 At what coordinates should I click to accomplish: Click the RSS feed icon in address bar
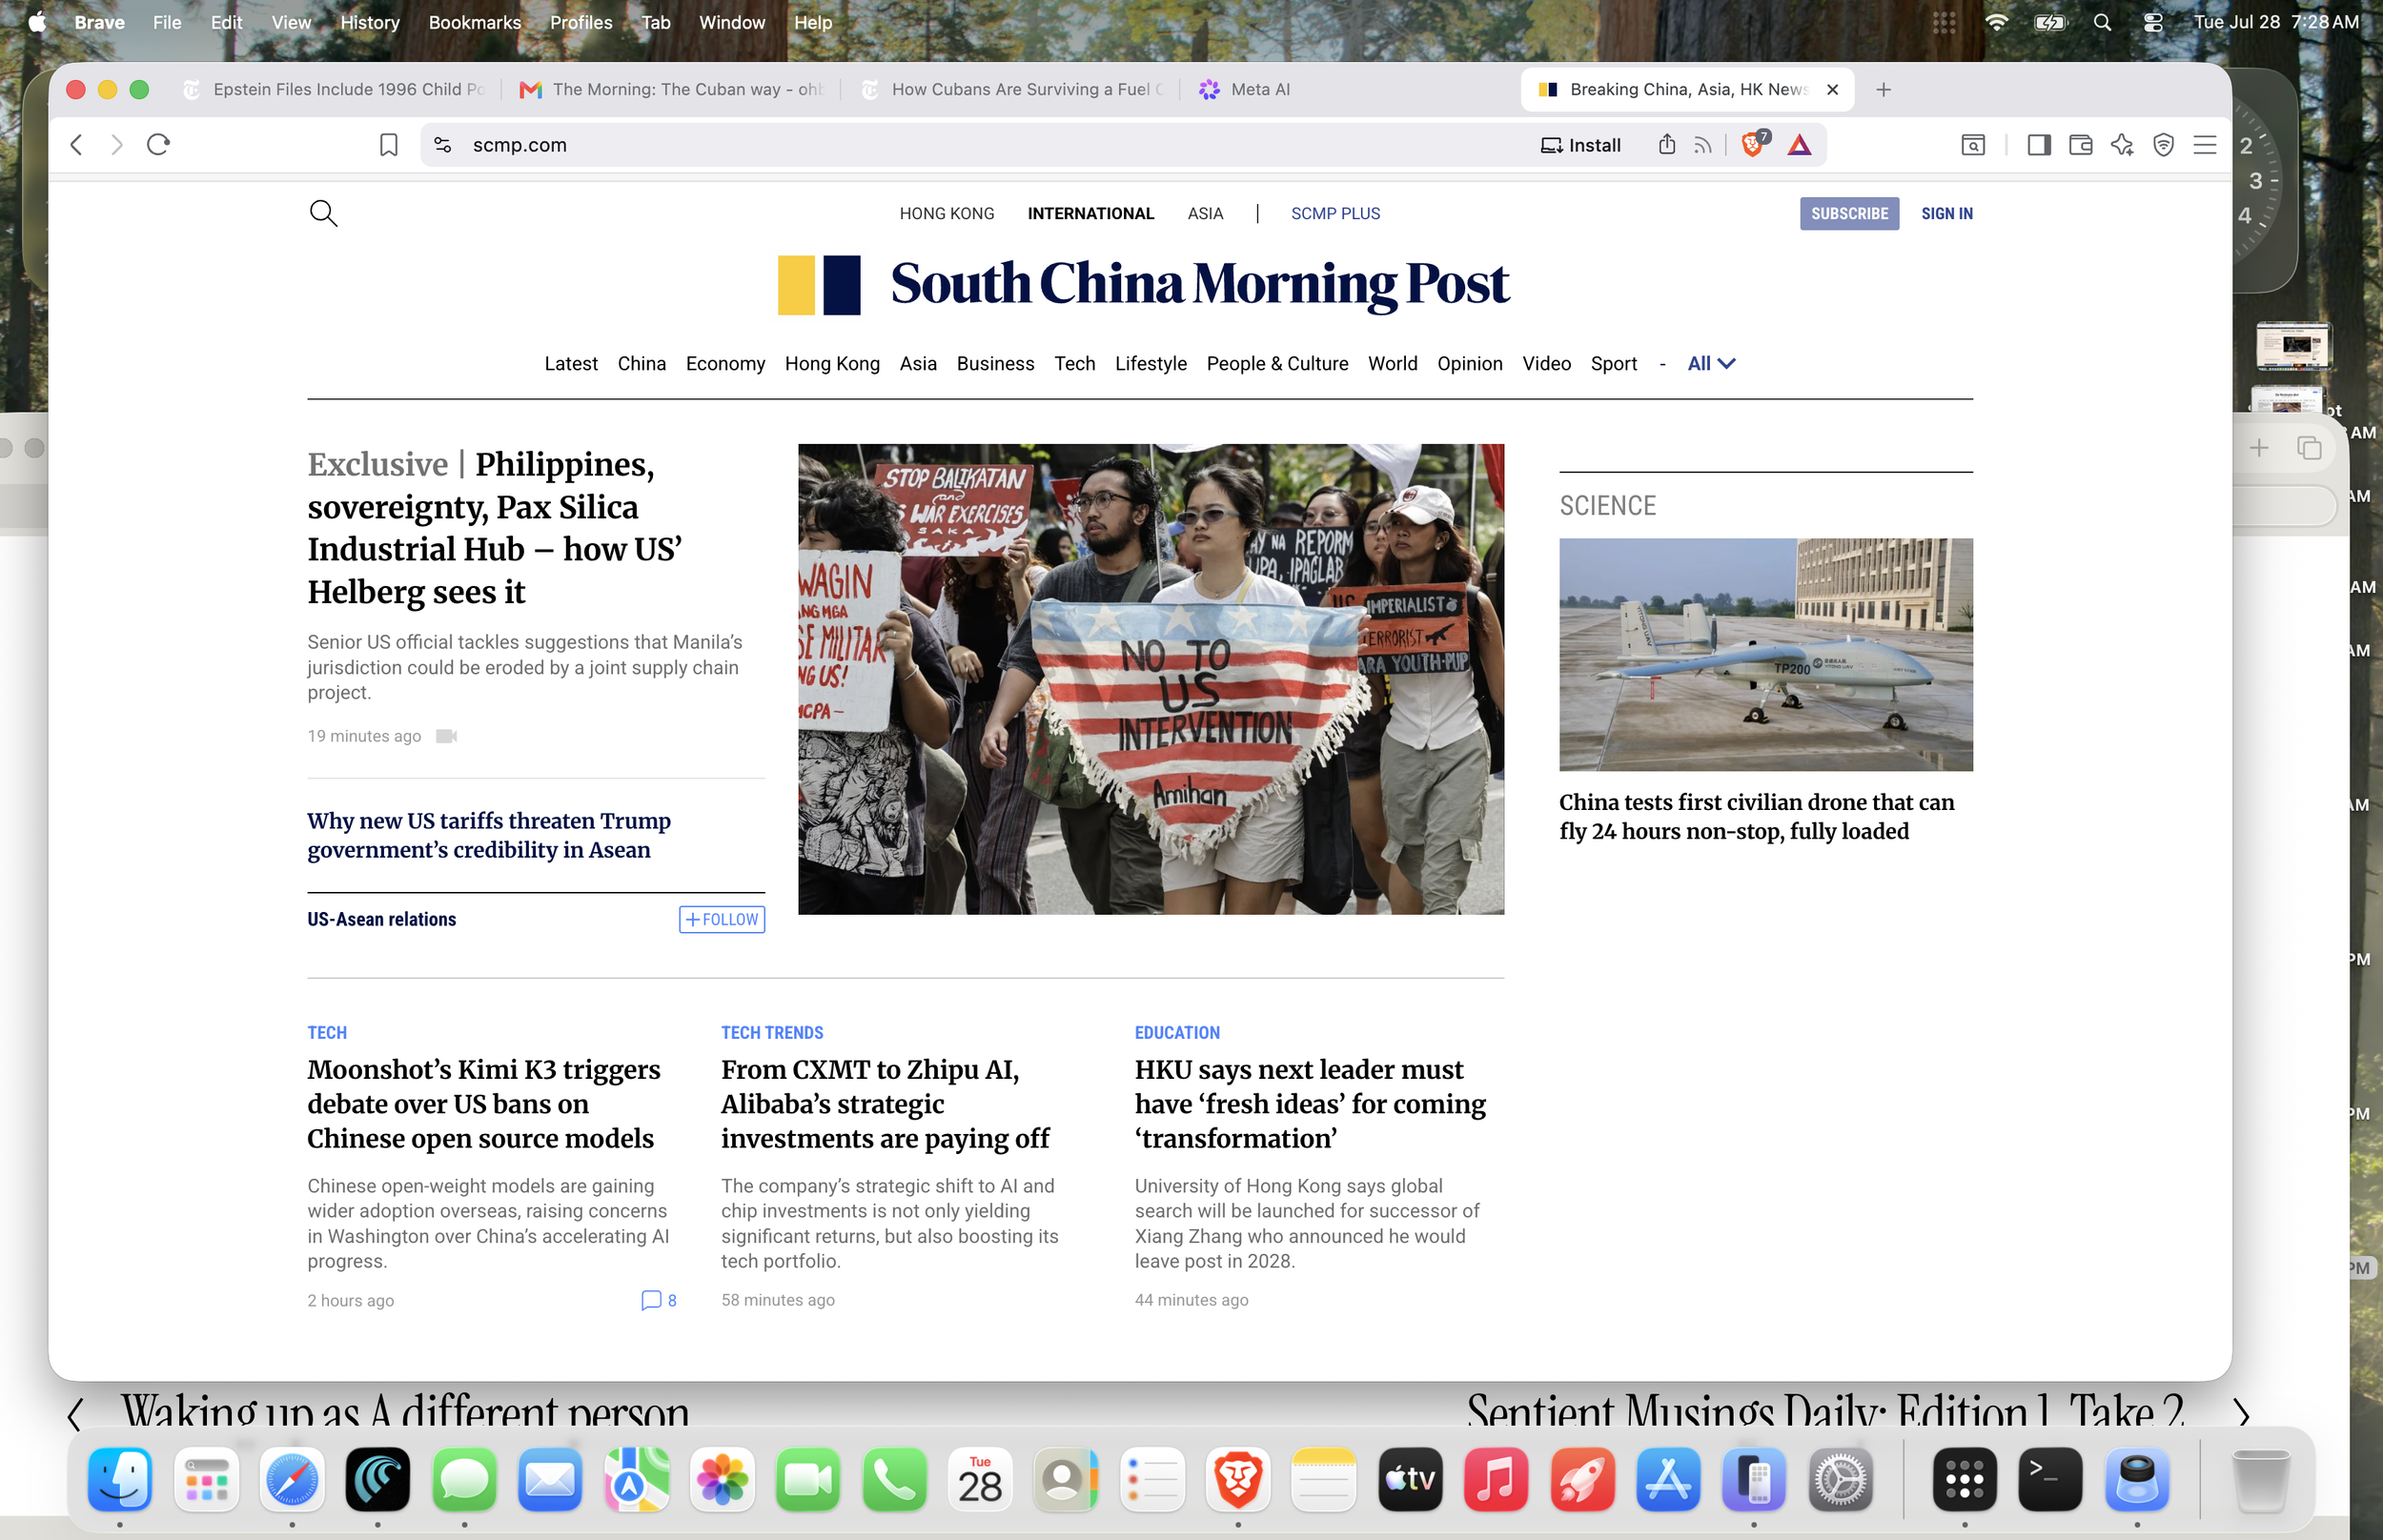pos(1703,145)
